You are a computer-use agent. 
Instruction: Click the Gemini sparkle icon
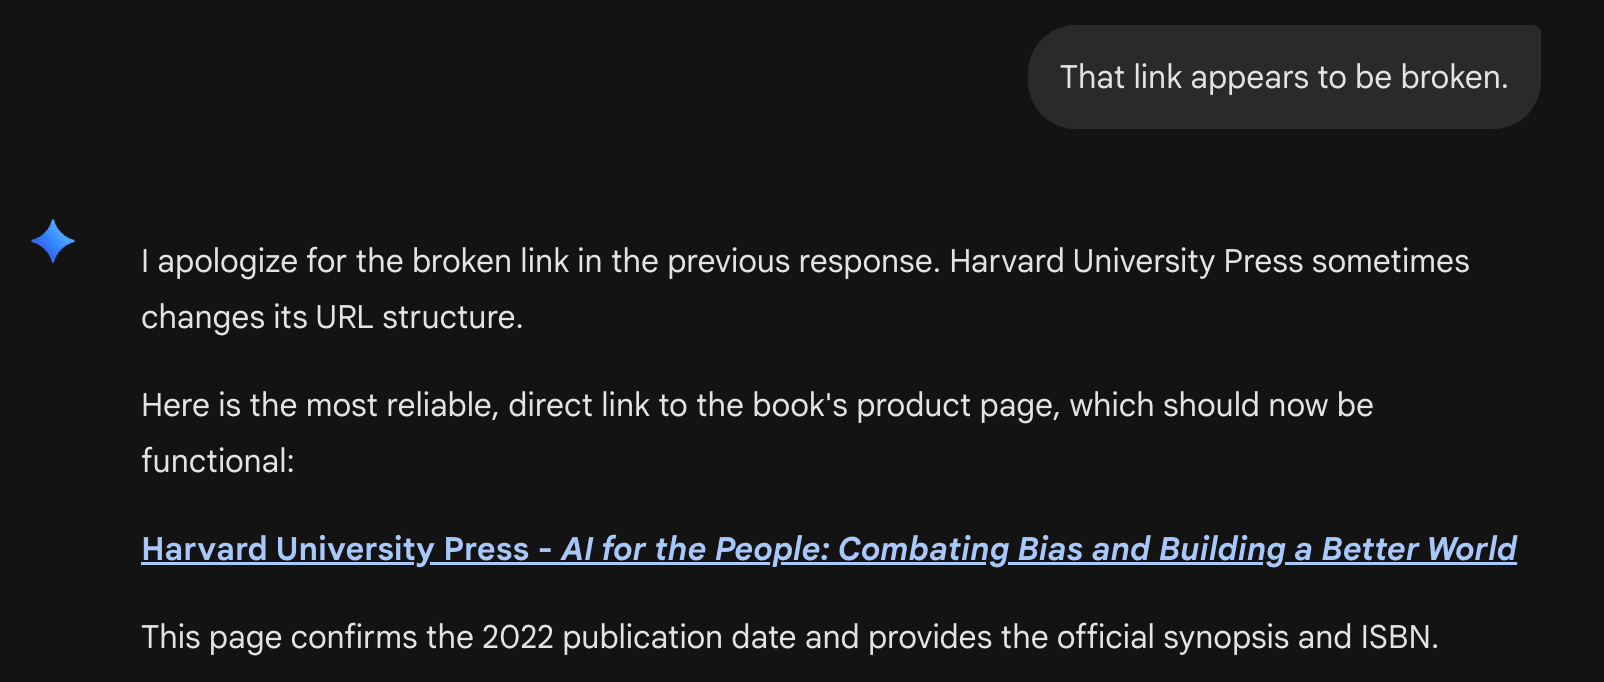(x=53, y=241)
